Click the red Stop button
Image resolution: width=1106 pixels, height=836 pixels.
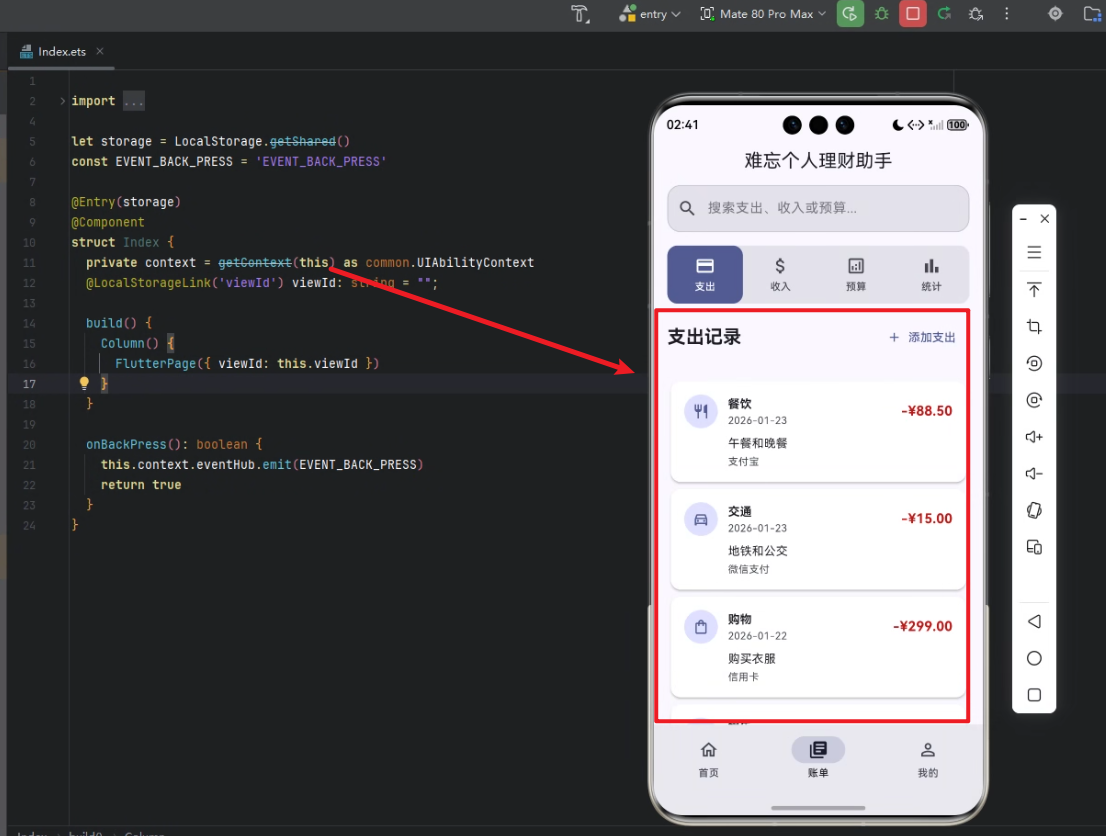coord(912,14)
